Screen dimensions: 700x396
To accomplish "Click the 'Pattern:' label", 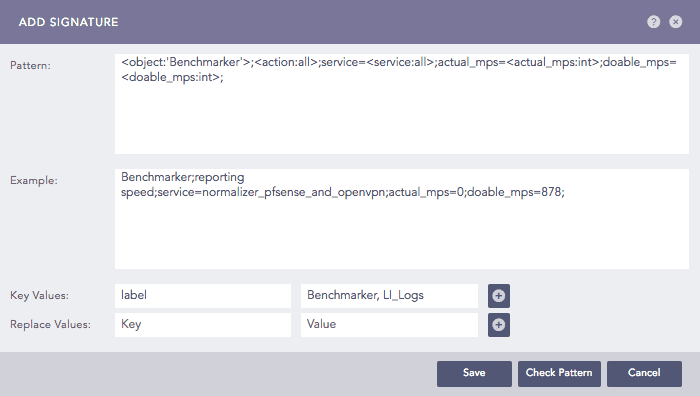I will click(30, 66).
